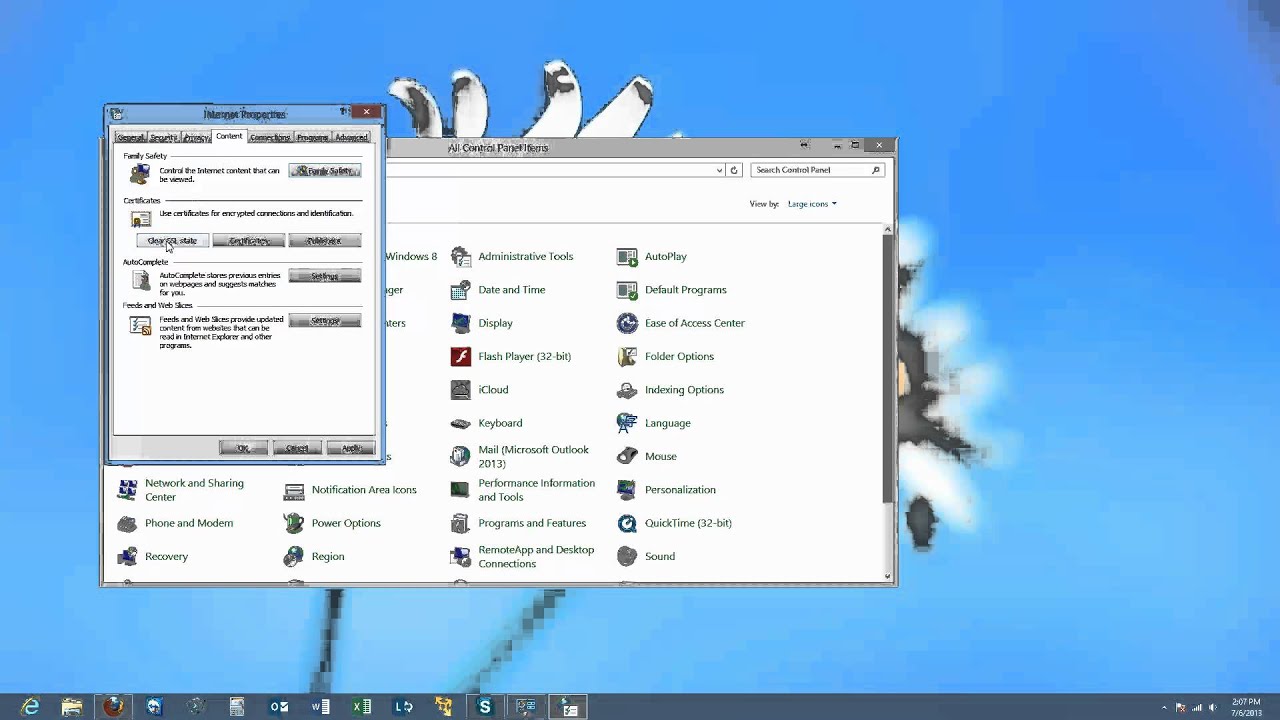Refresh the Control Panel window
The height and width of the screenshot is (720, 1280).
pos(734,170)
